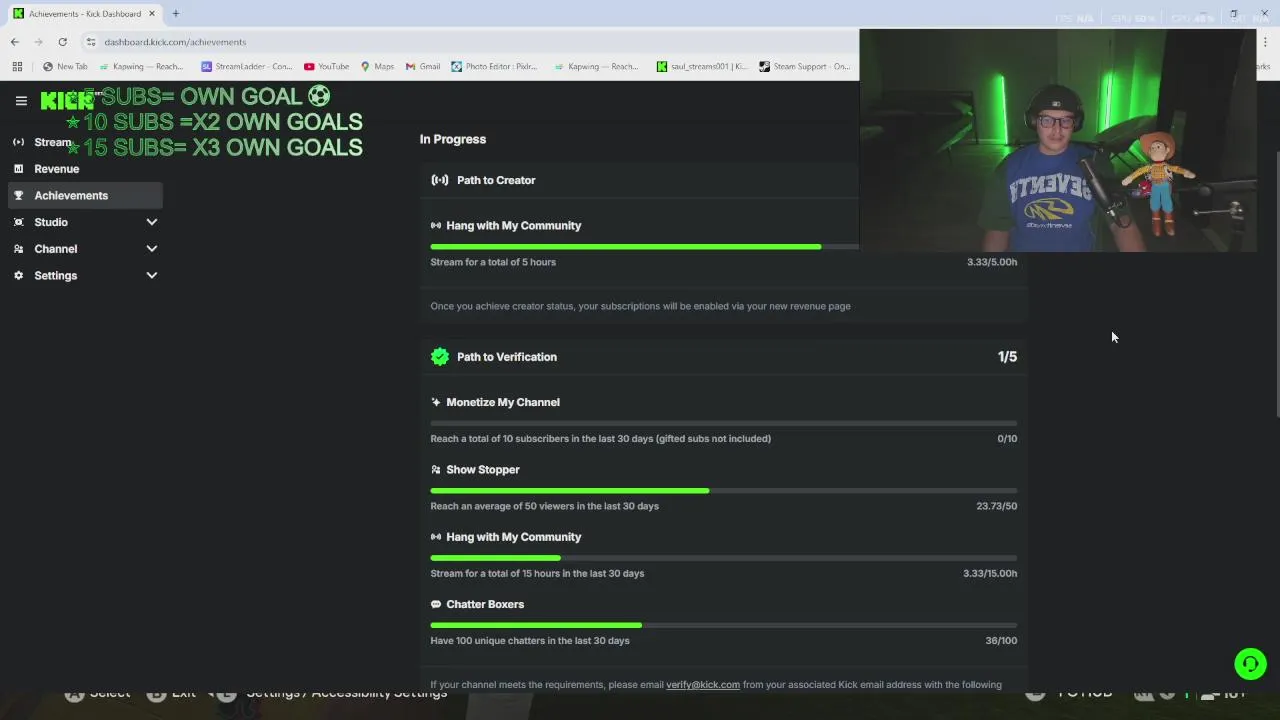Open the hamburger sidebar menu icon
1280x720 pixels.
click(x=21, y=101)
